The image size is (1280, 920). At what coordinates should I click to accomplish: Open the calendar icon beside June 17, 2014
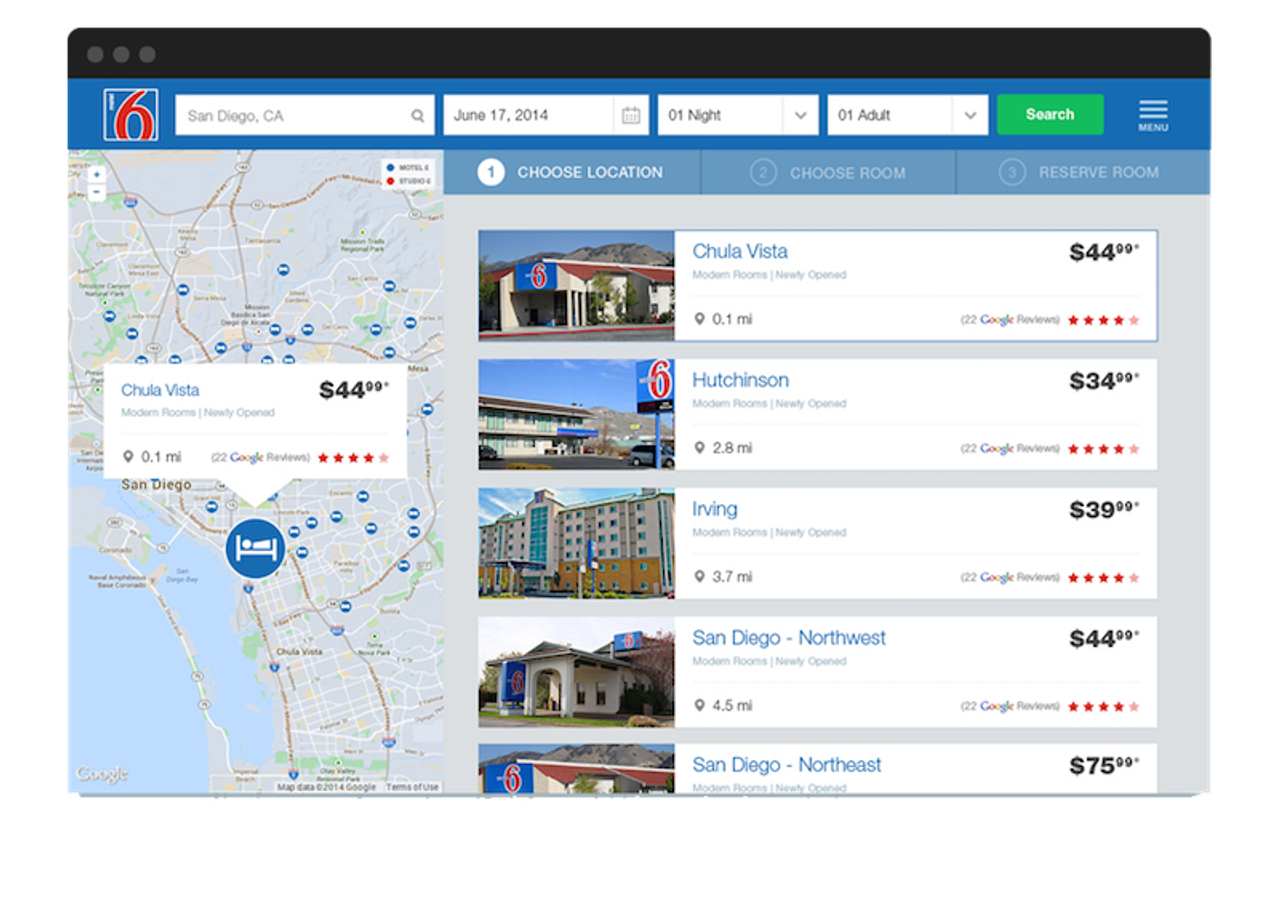click(x=631, y=115)
